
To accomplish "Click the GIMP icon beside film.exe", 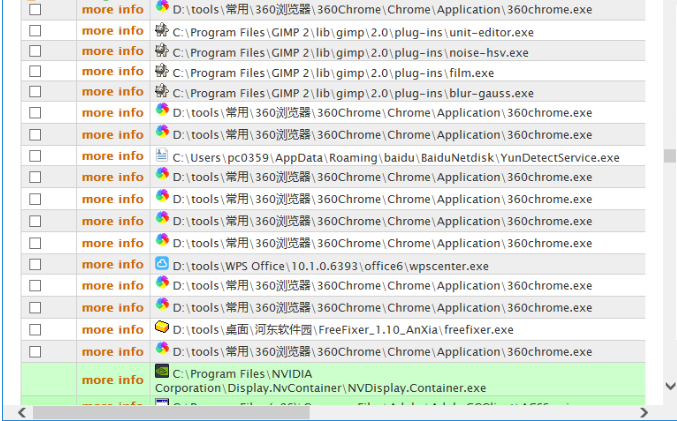I will 162,70.
